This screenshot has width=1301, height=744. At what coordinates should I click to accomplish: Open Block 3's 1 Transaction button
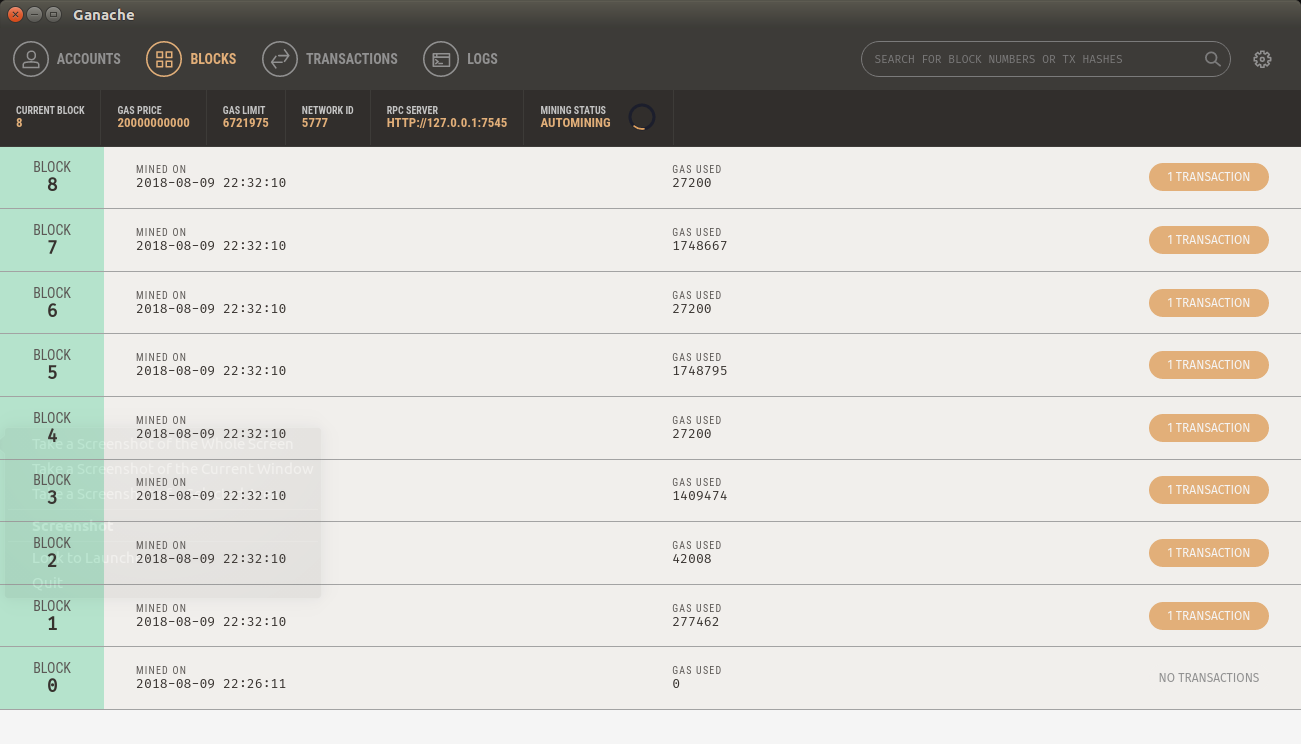tap(1209, 490)
